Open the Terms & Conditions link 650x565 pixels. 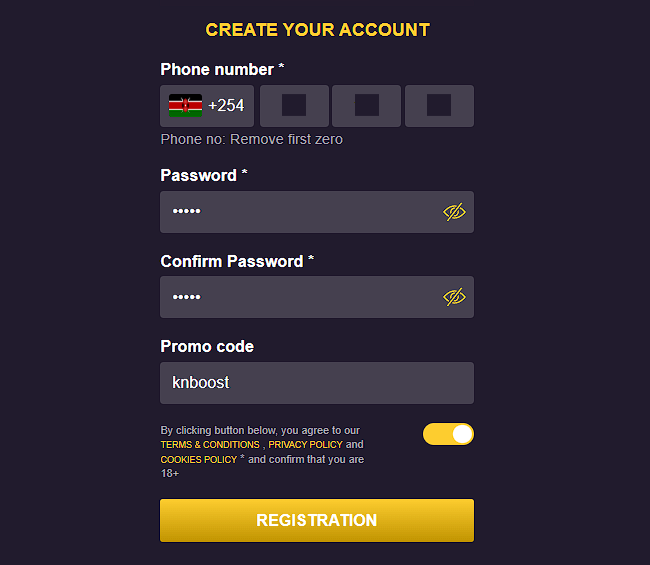[x=210, y=445]
